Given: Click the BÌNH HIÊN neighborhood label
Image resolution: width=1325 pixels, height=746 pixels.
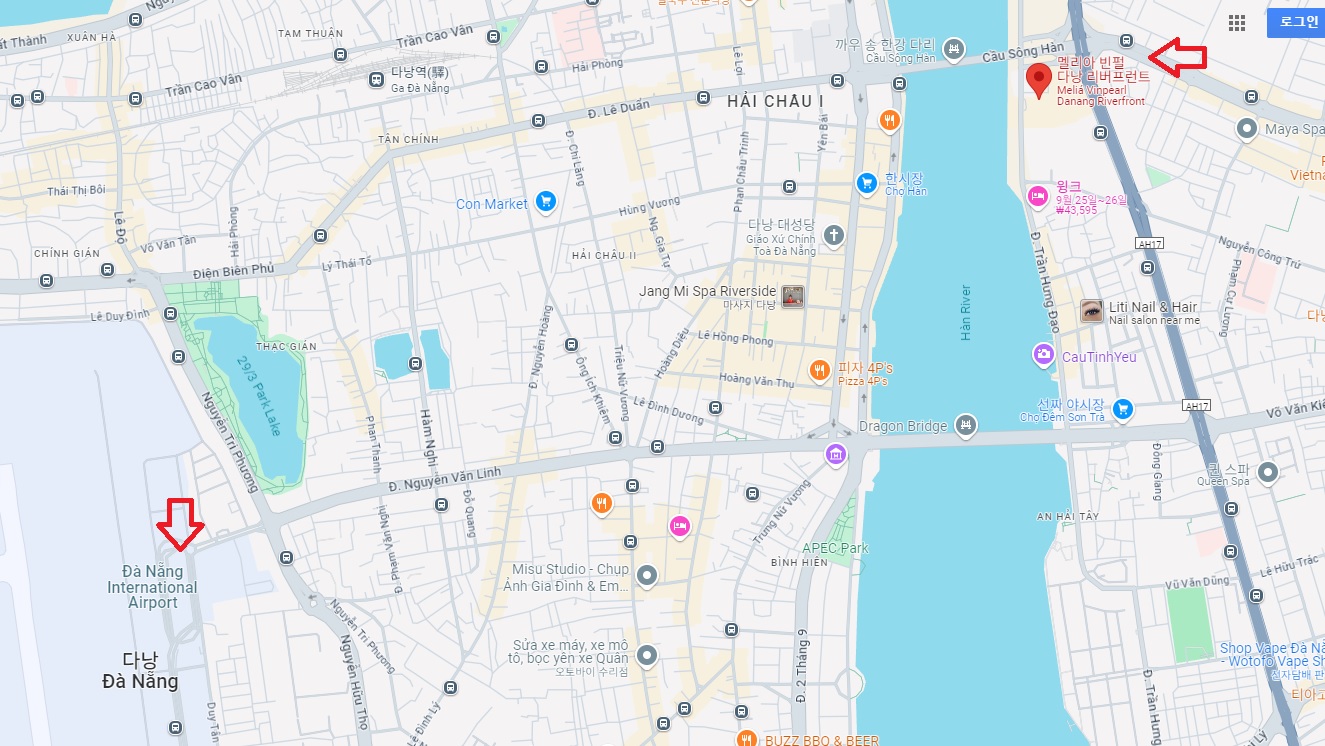Looking at the screenshot, I should coord(799,563).
